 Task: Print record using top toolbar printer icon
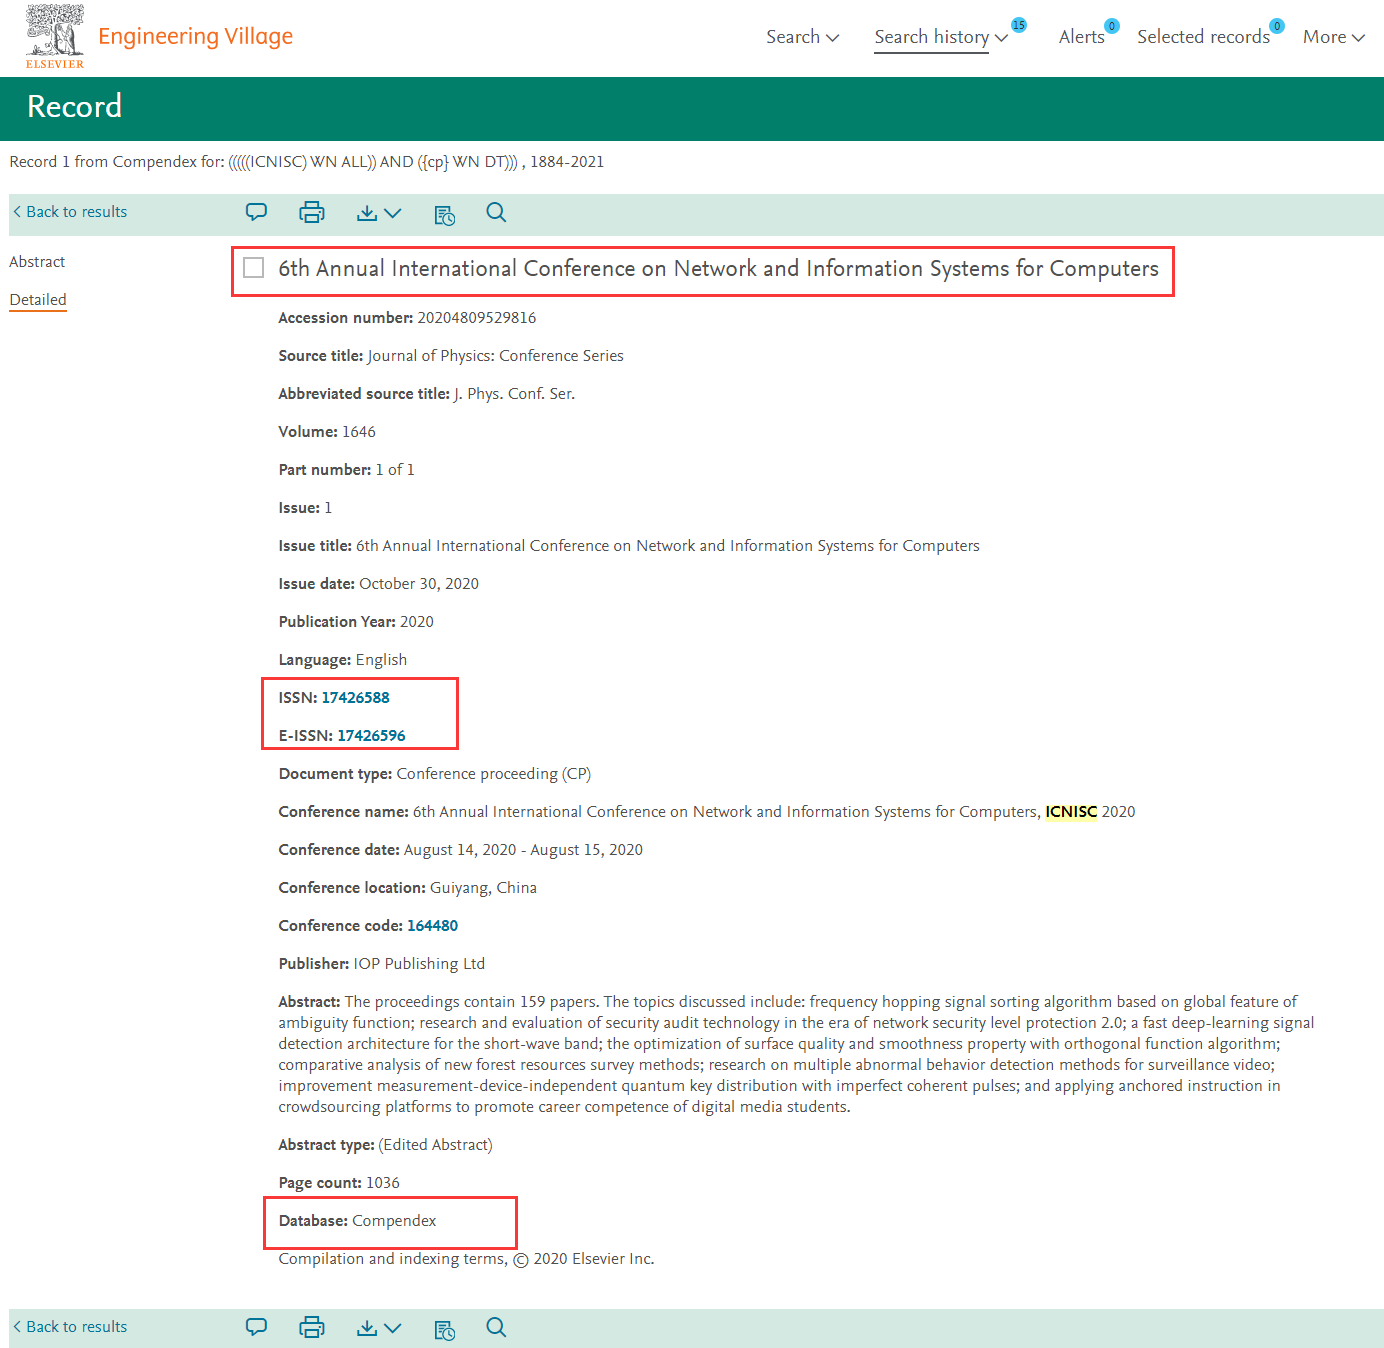point(312,212)
